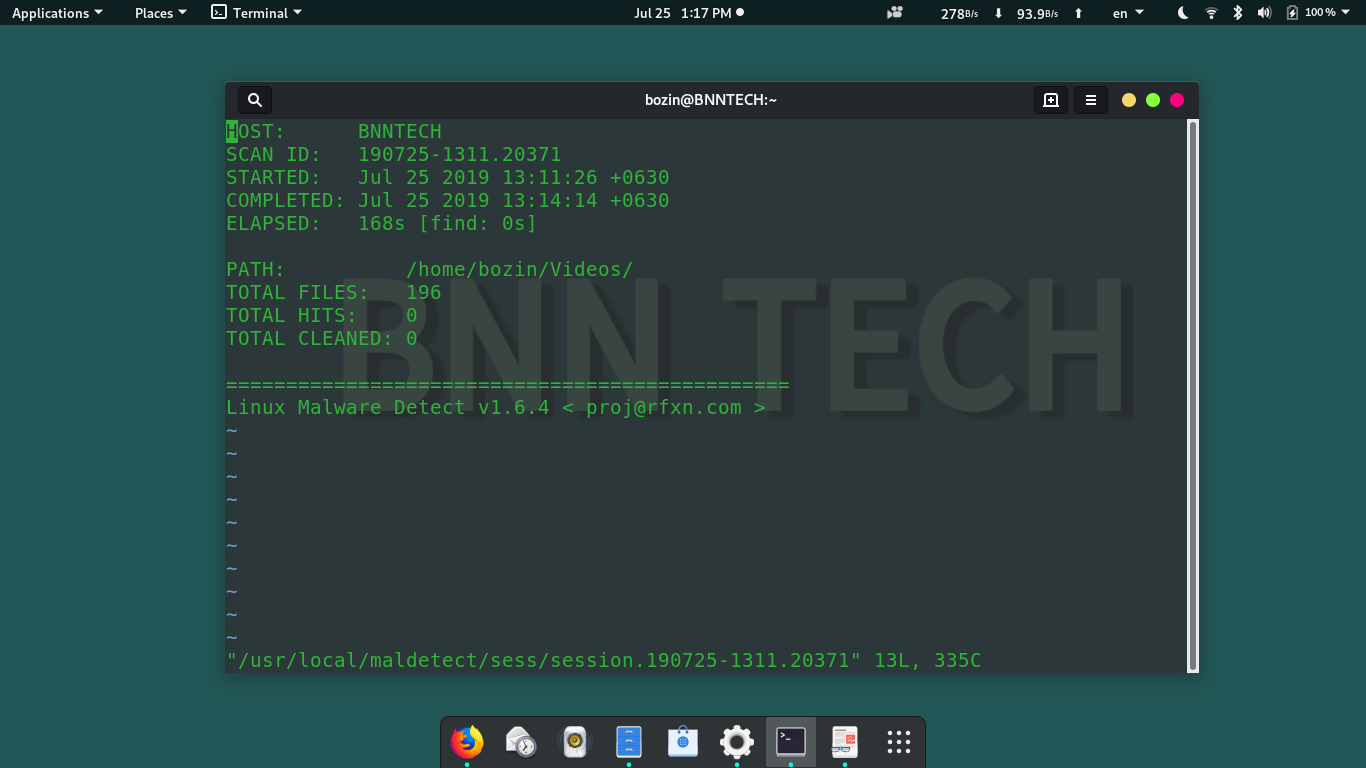The width and height of the screenshot is (1366, 768).
Task: Open the search in Terminal header bar
Action: point(253,99)
